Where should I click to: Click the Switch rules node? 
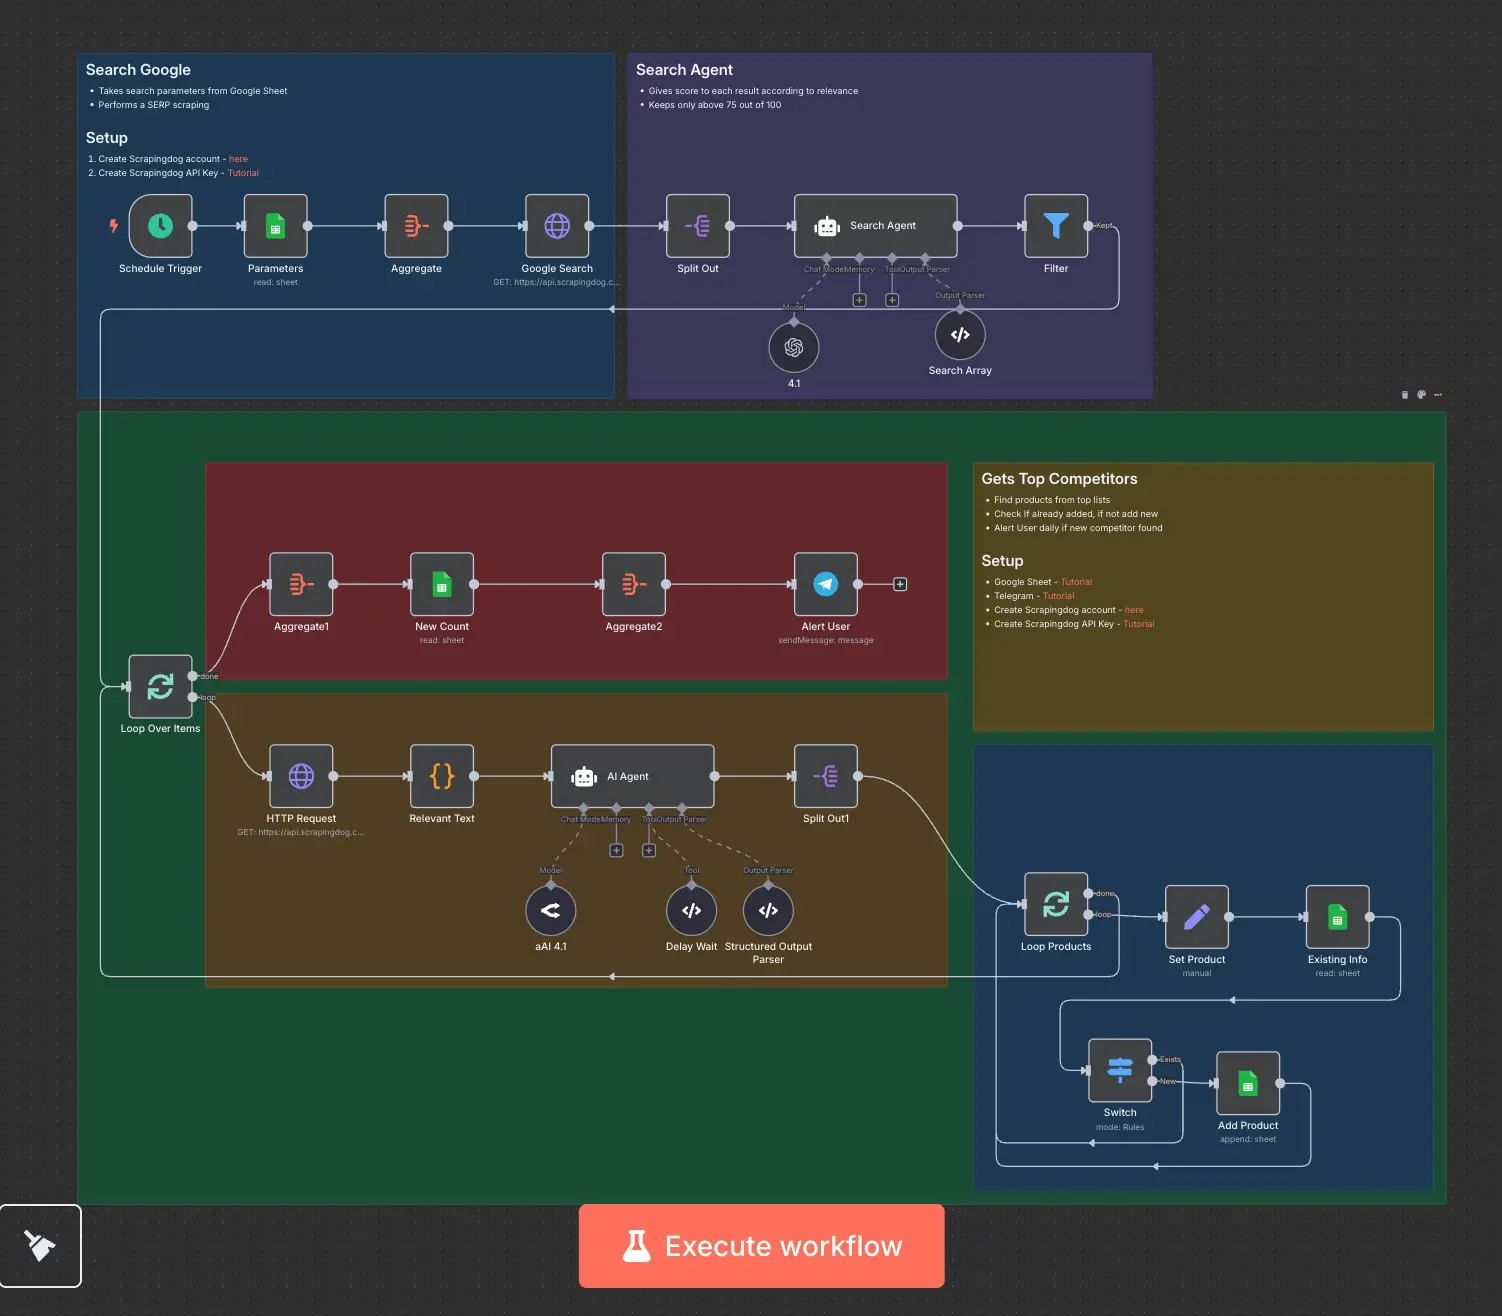click(x=1119, y=1070)
